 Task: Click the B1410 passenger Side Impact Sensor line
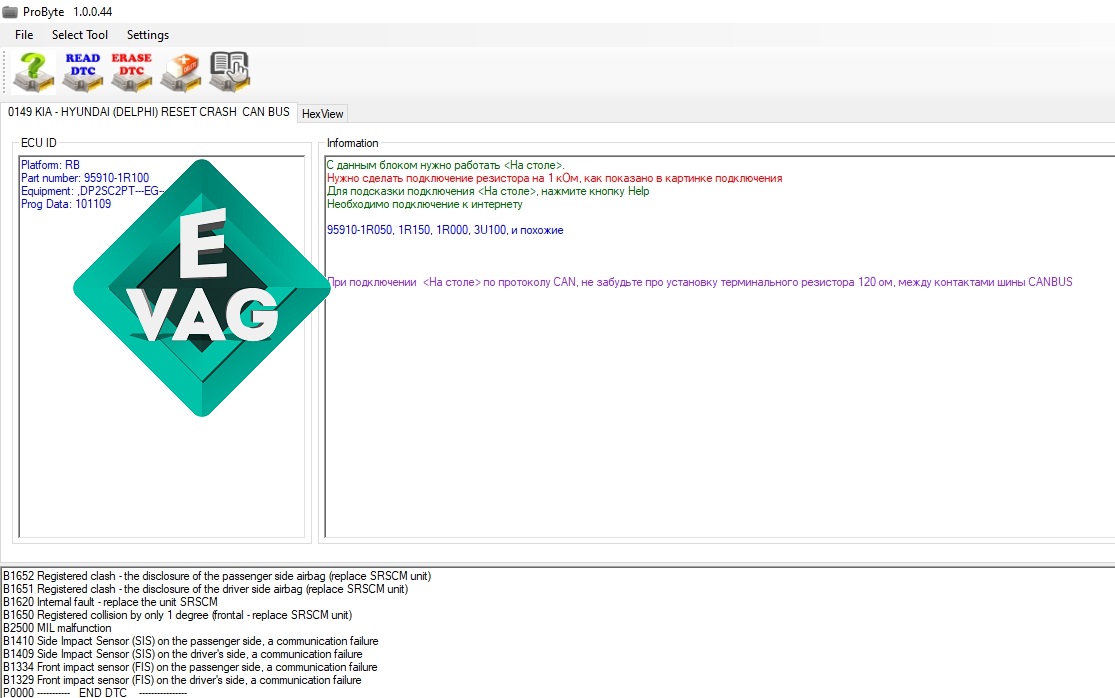pyautogui.click(x=191, y=641)
